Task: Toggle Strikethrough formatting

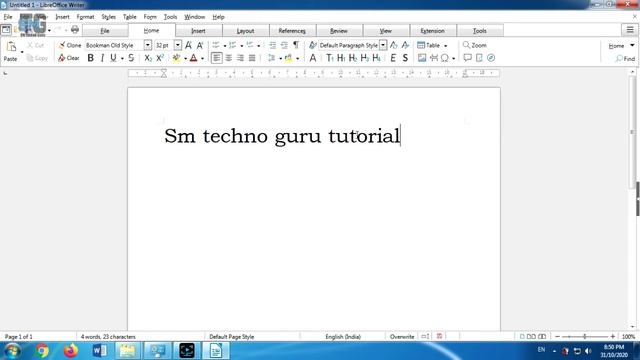Action: [x=131, y=58]
